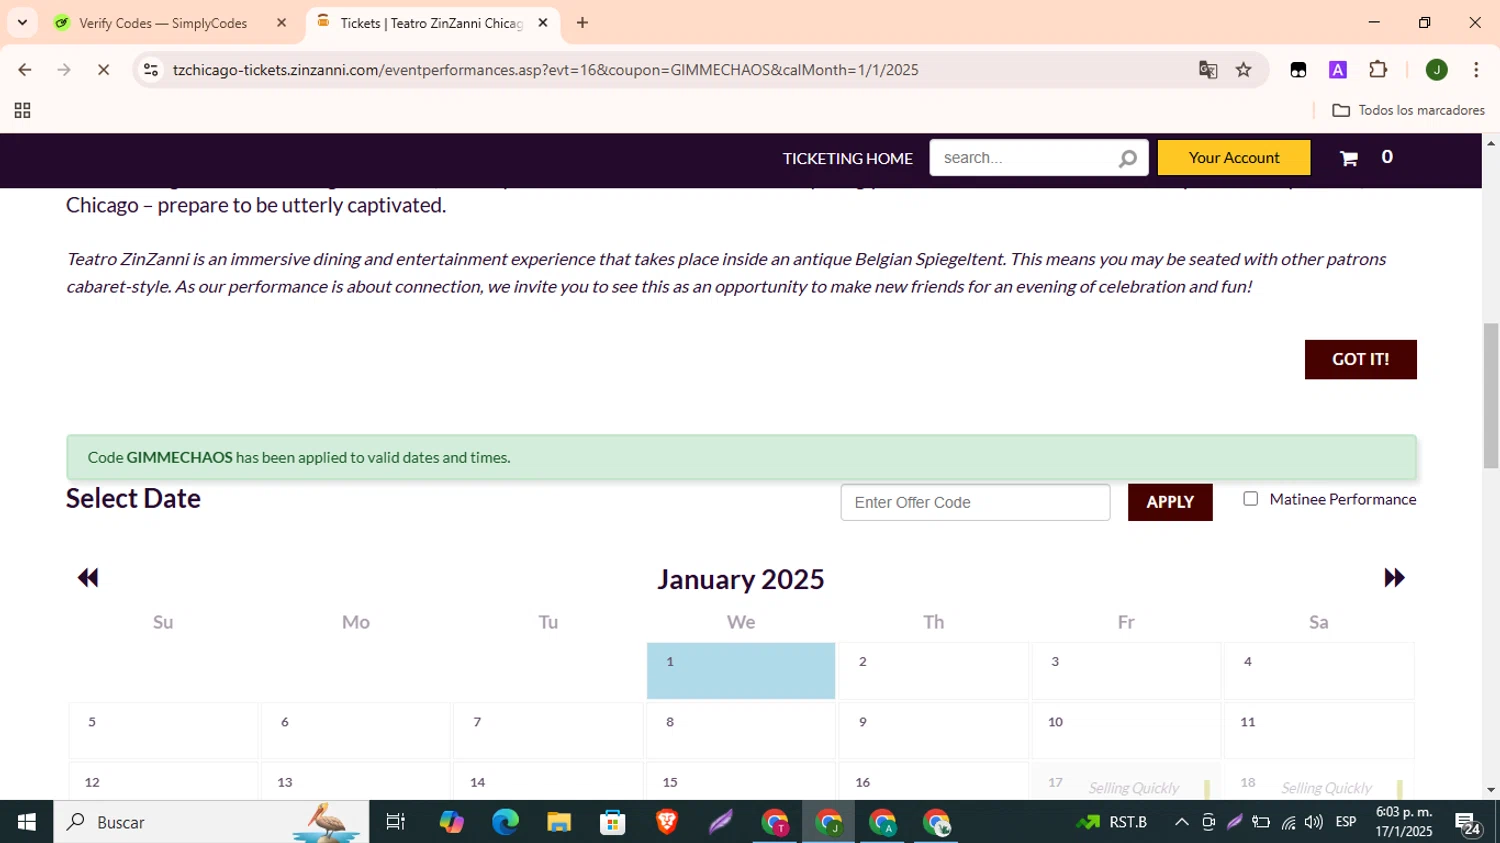Click the browser address bar URL
The image size is (1500, 843).
tap(545, 70)
